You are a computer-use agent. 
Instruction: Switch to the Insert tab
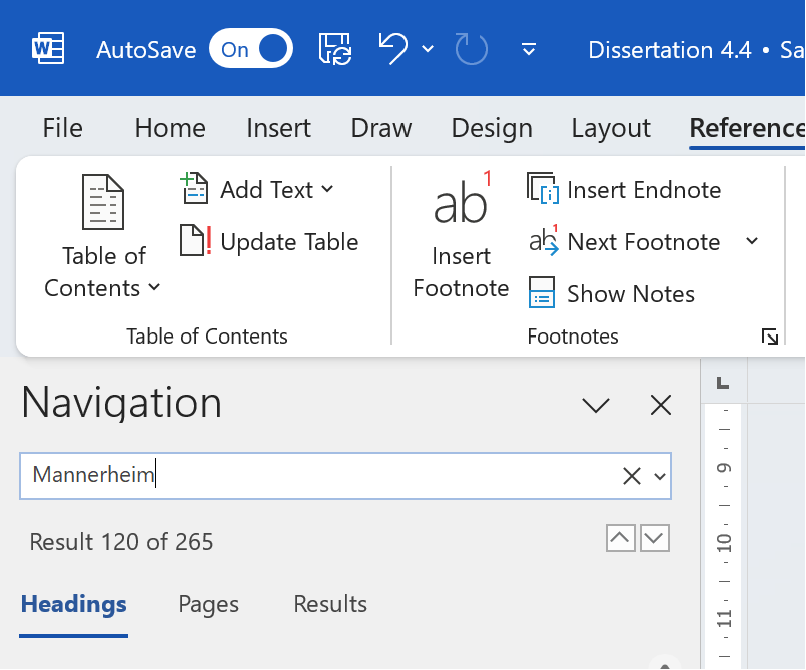click(x=278, y=128)
